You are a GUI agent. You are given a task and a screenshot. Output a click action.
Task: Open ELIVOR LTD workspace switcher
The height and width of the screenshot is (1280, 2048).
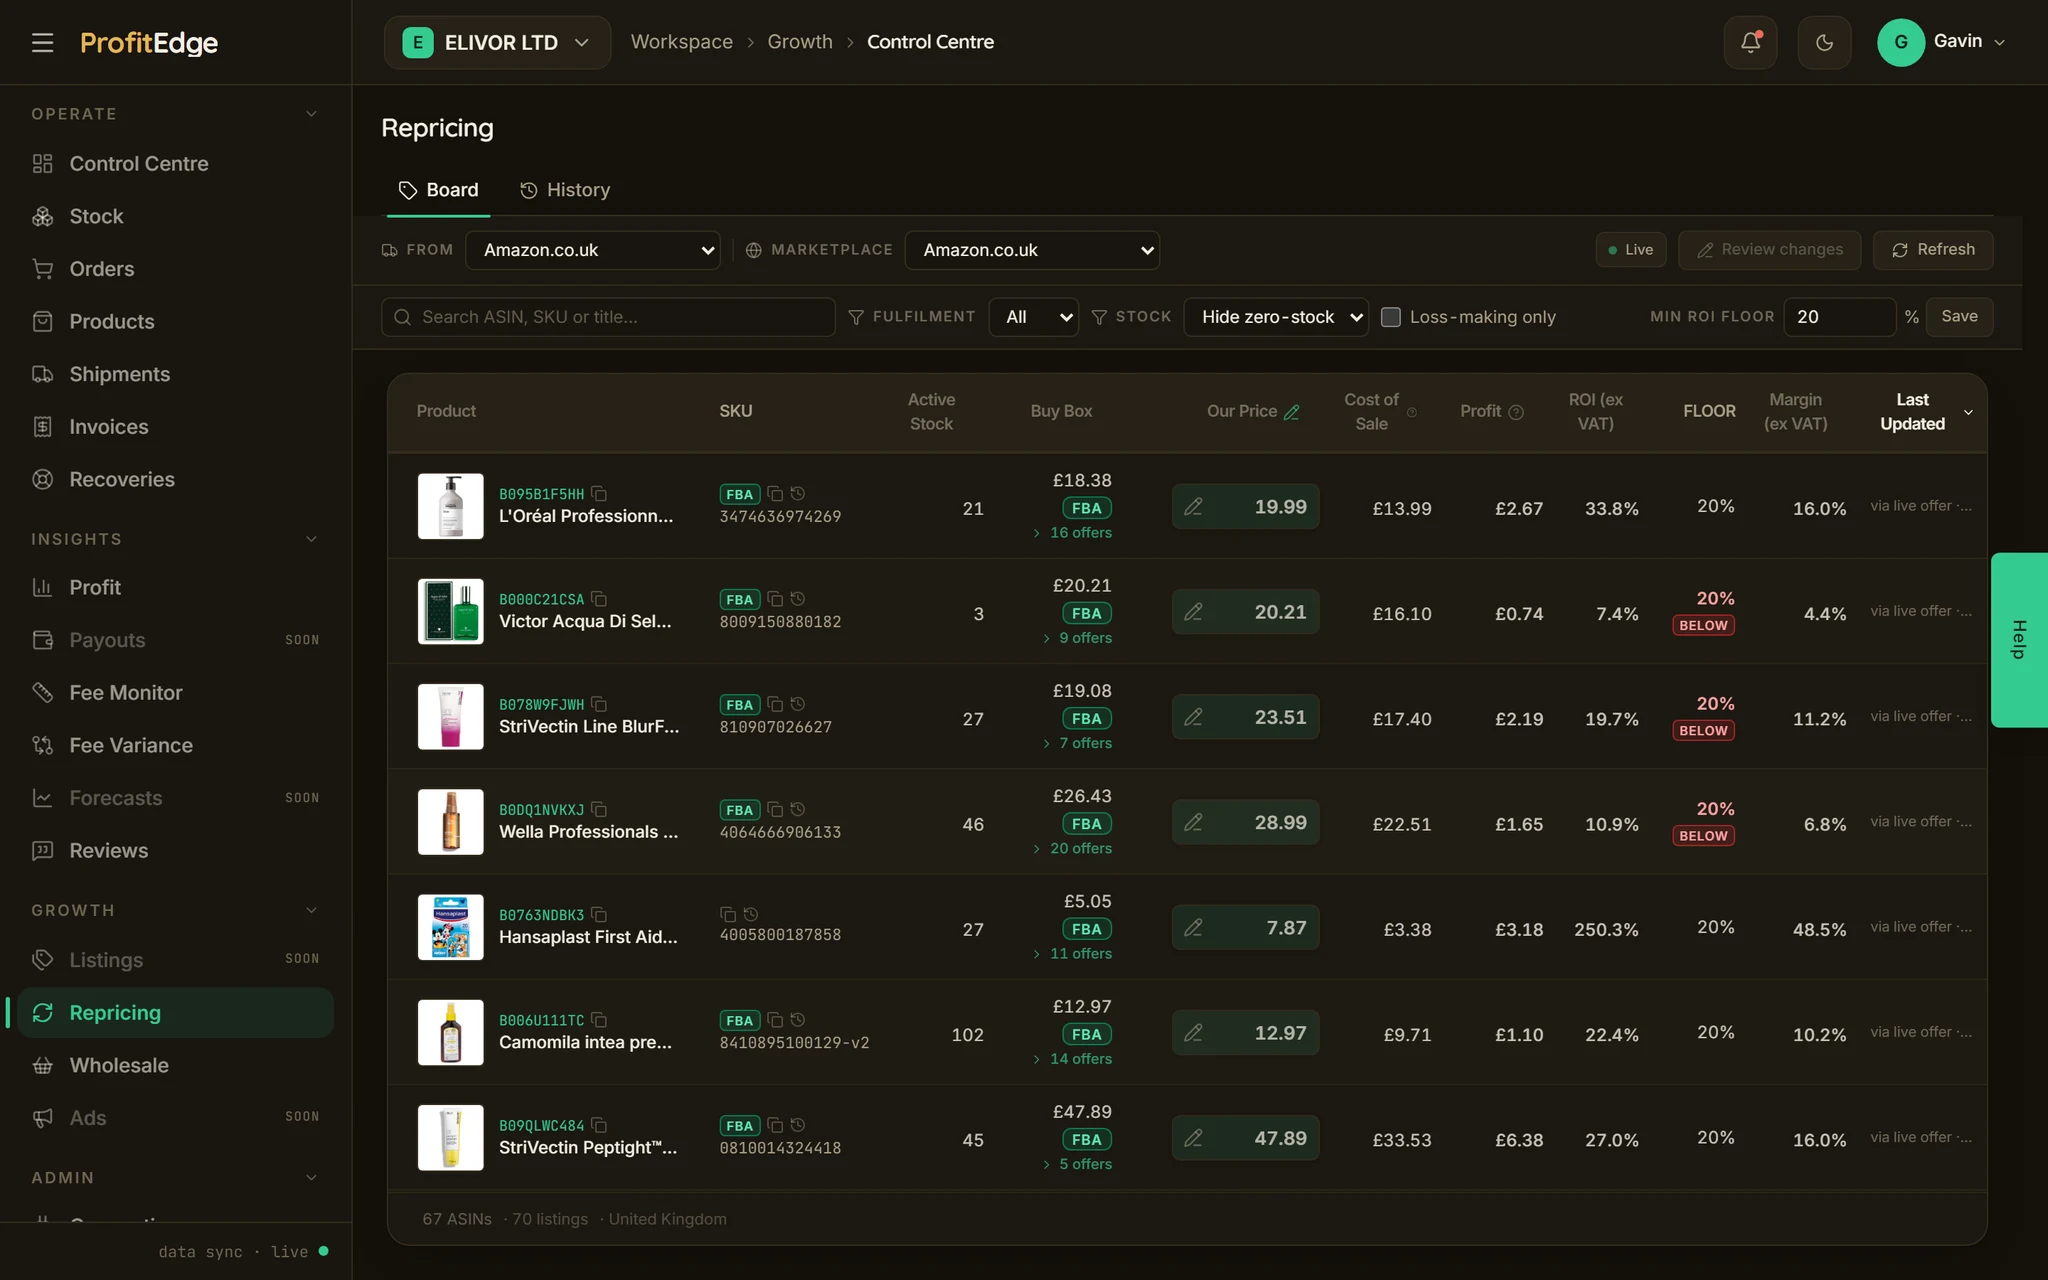tap(497, 42)
